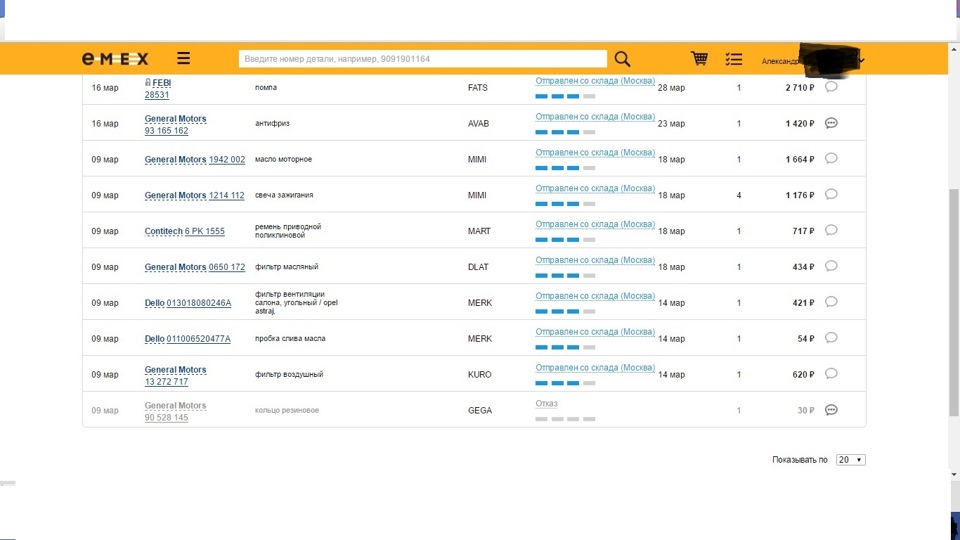960x540 pixels.
Task: Focus the part number search field
Action: [x=422, y=59]
